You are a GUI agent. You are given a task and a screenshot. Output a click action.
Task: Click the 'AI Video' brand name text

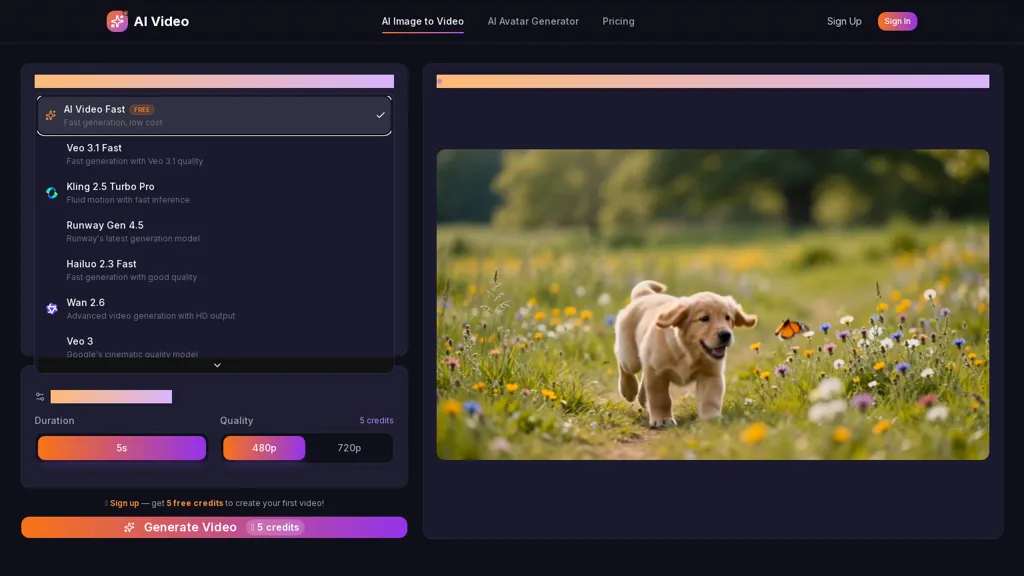coord(161,22)
